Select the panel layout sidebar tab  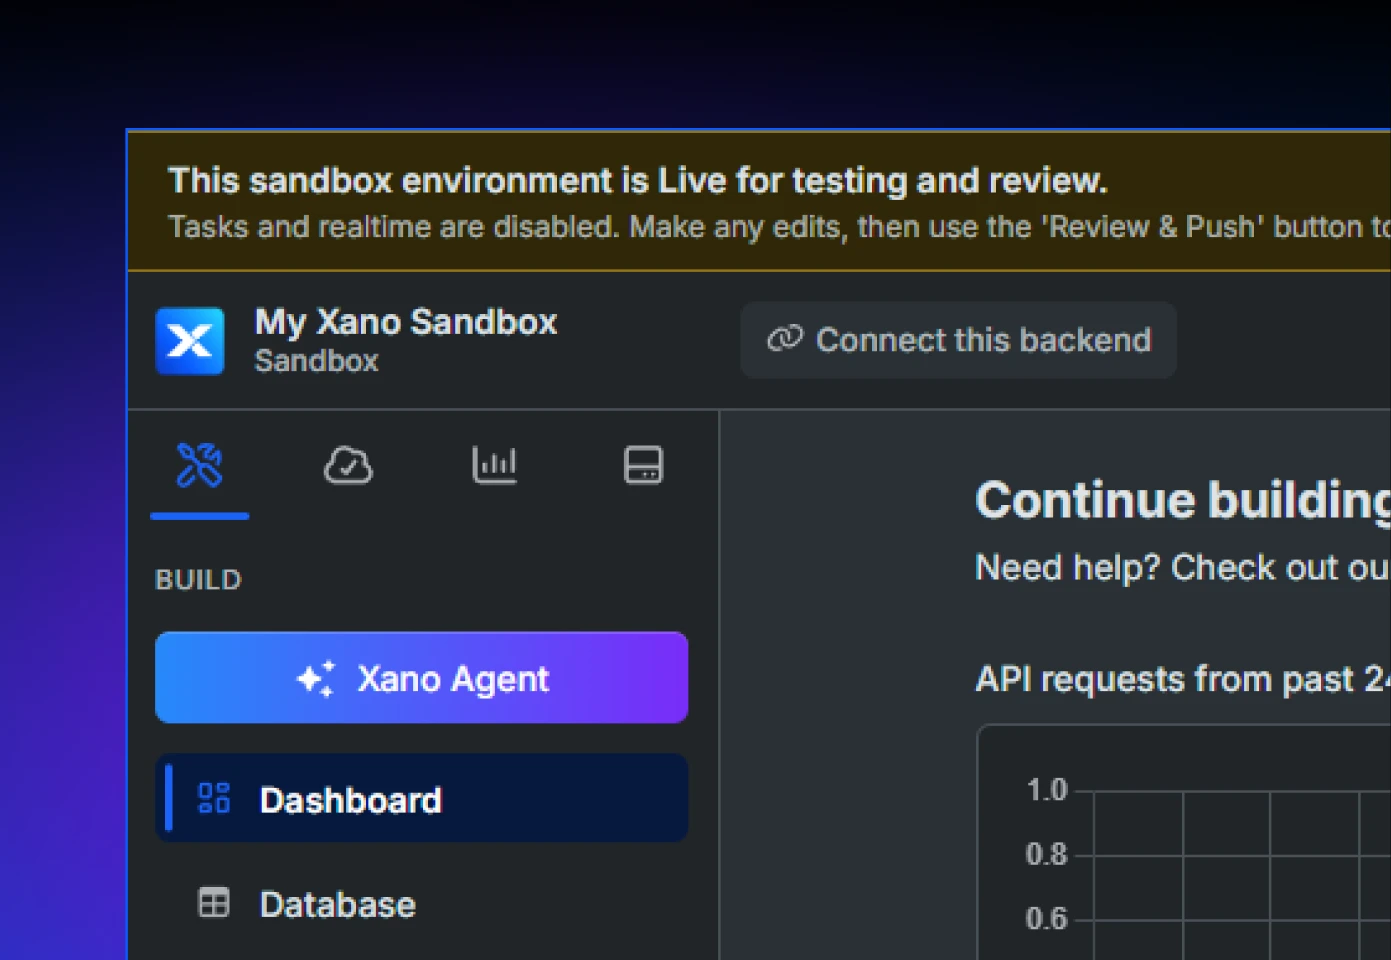[x=643, y=465]
